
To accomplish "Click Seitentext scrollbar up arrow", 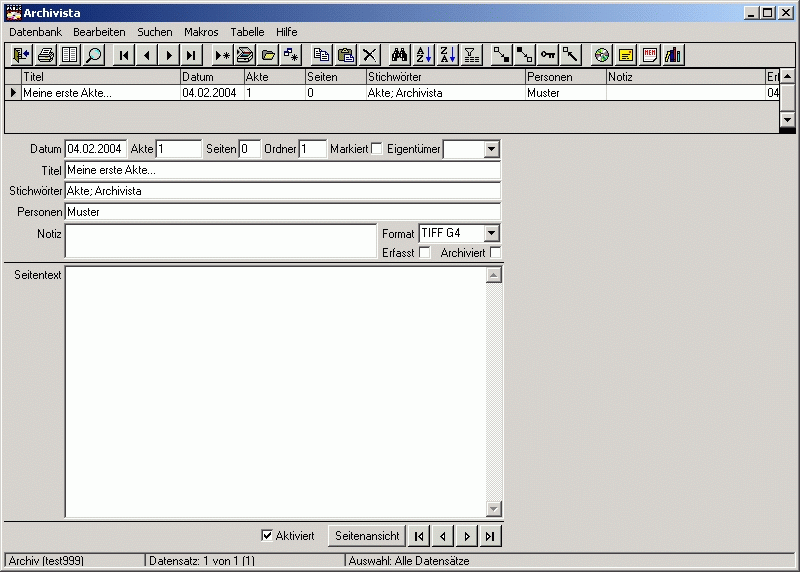I will 493,275.
